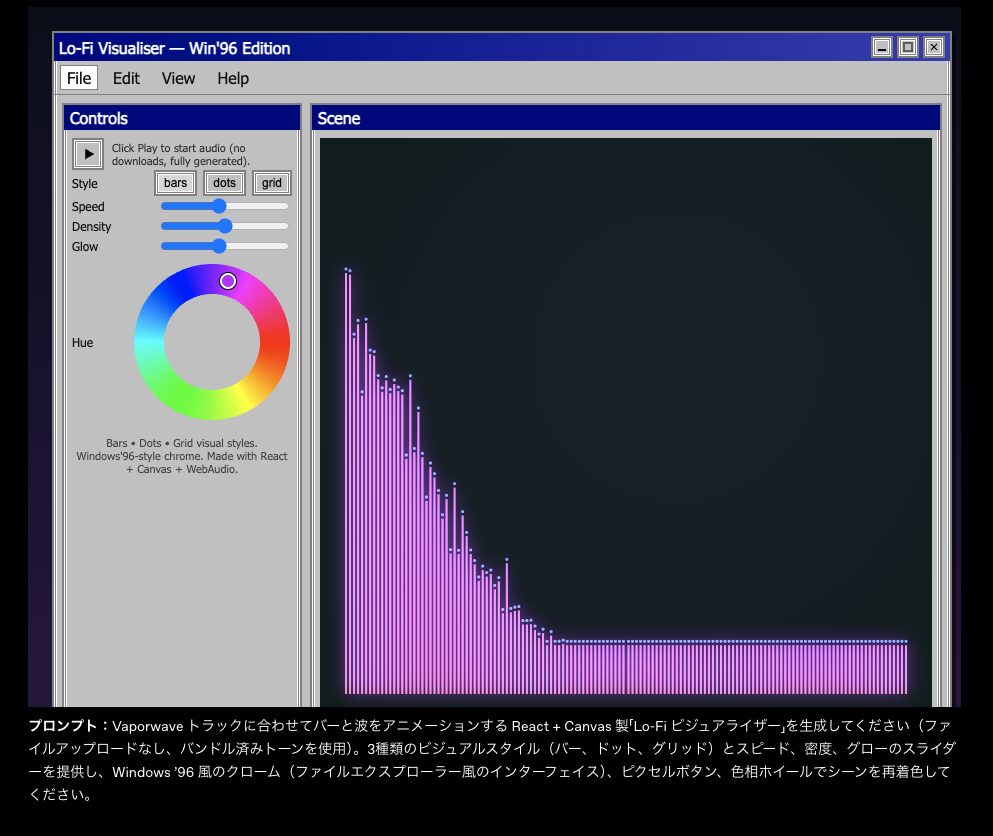Click the Scene panel header
Screen dimensions: 993x836
[x=626, y=118]
